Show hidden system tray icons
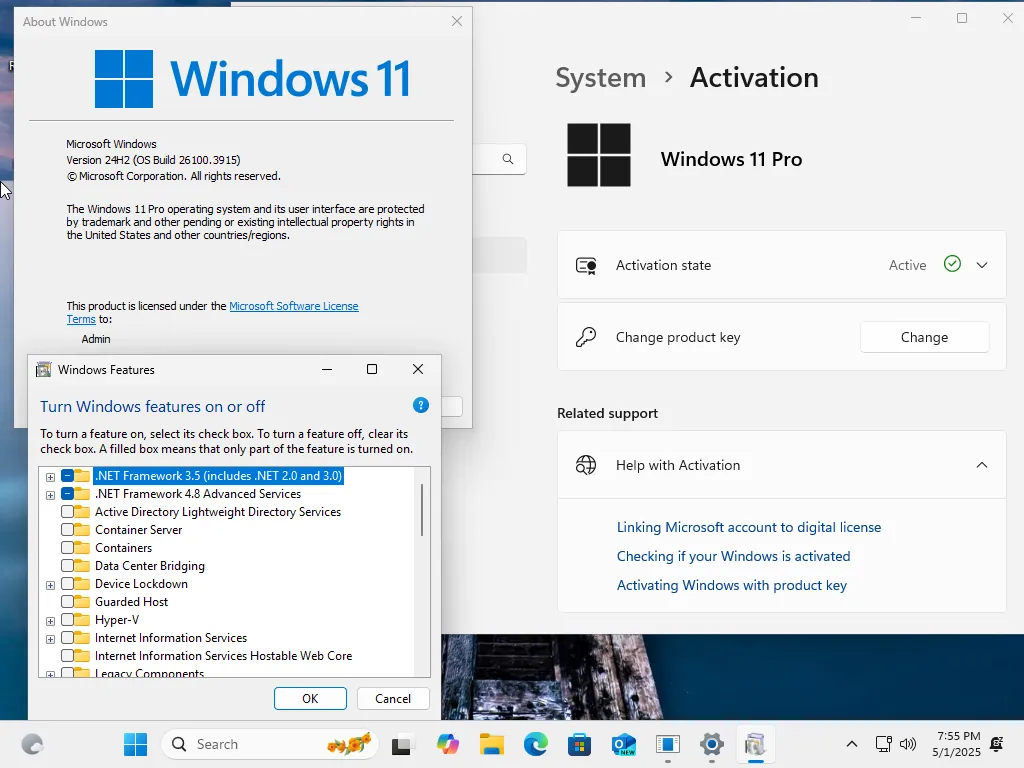This screenshot has height=768, width=1024. [852, 744]
